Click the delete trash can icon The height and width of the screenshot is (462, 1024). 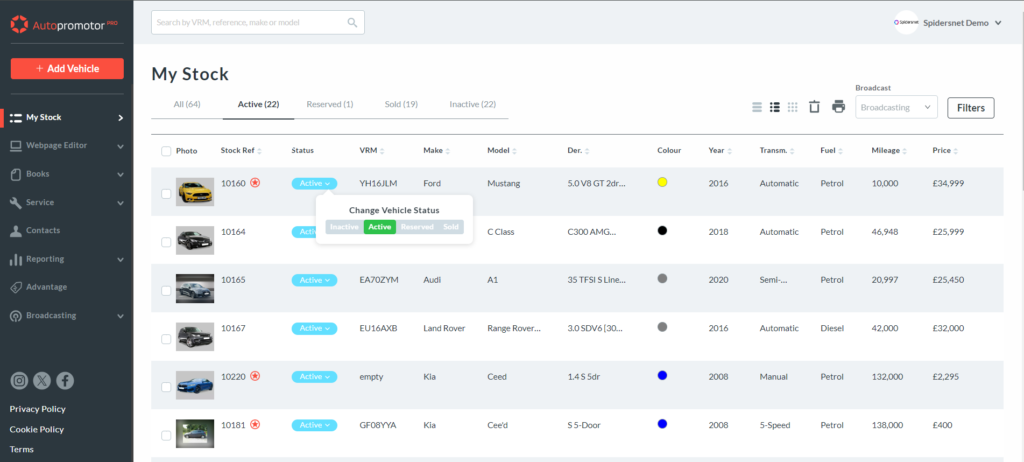815,107
